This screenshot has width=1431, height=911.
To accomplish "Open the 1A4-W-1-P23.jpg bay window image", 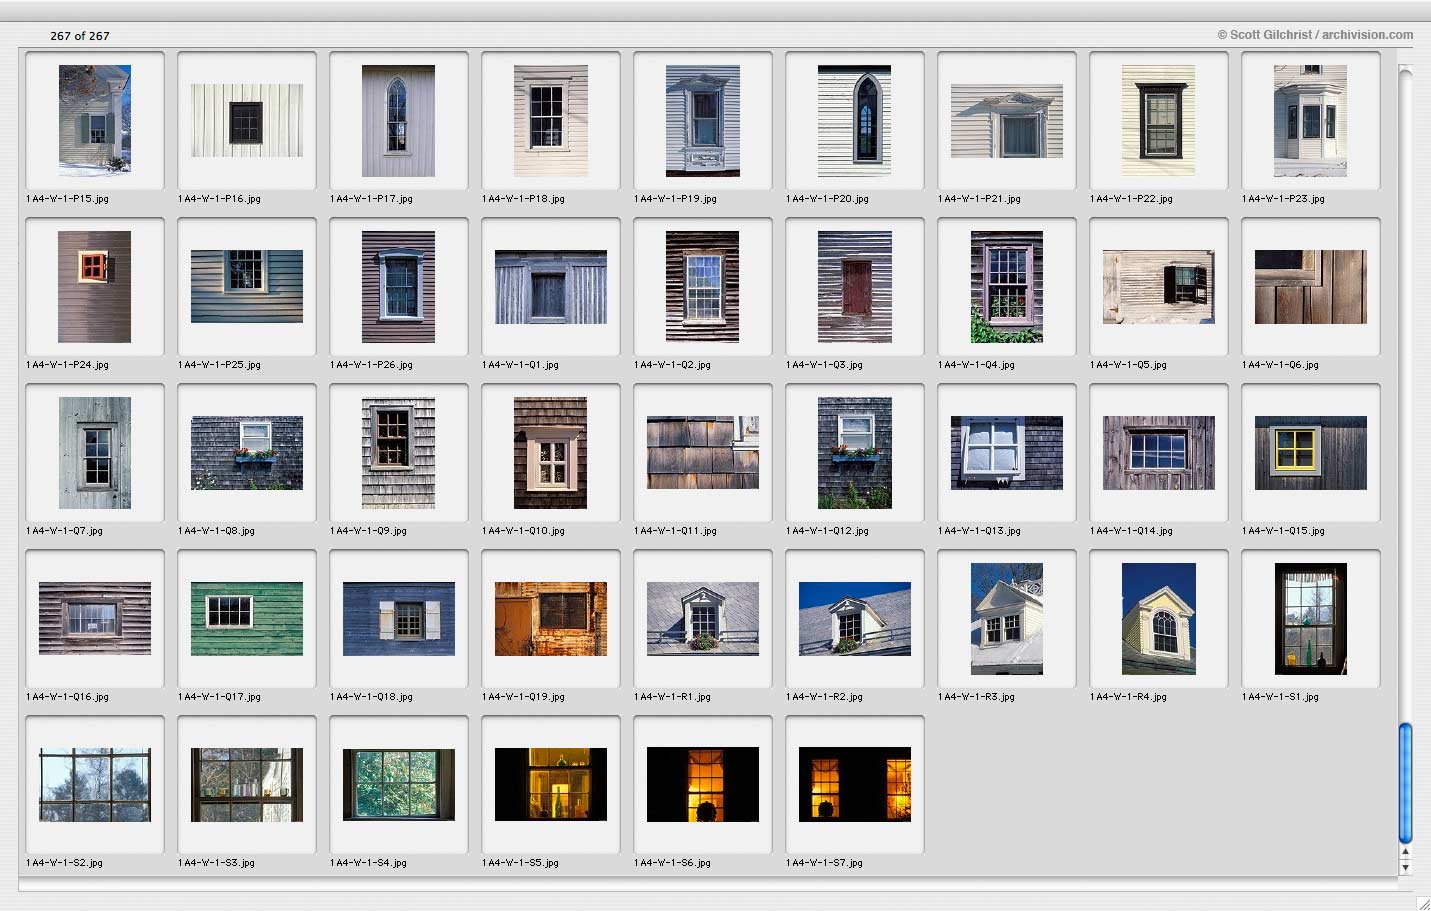I will click(x=1311, y=120).
